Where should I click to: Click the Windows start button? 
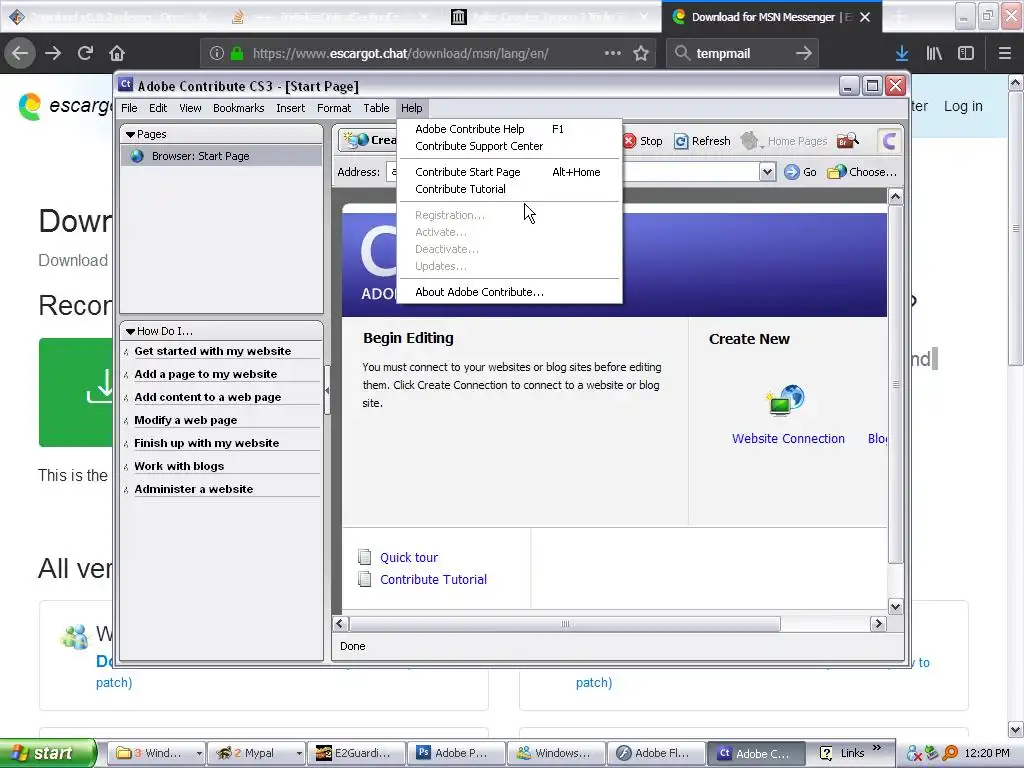point(48,753)
